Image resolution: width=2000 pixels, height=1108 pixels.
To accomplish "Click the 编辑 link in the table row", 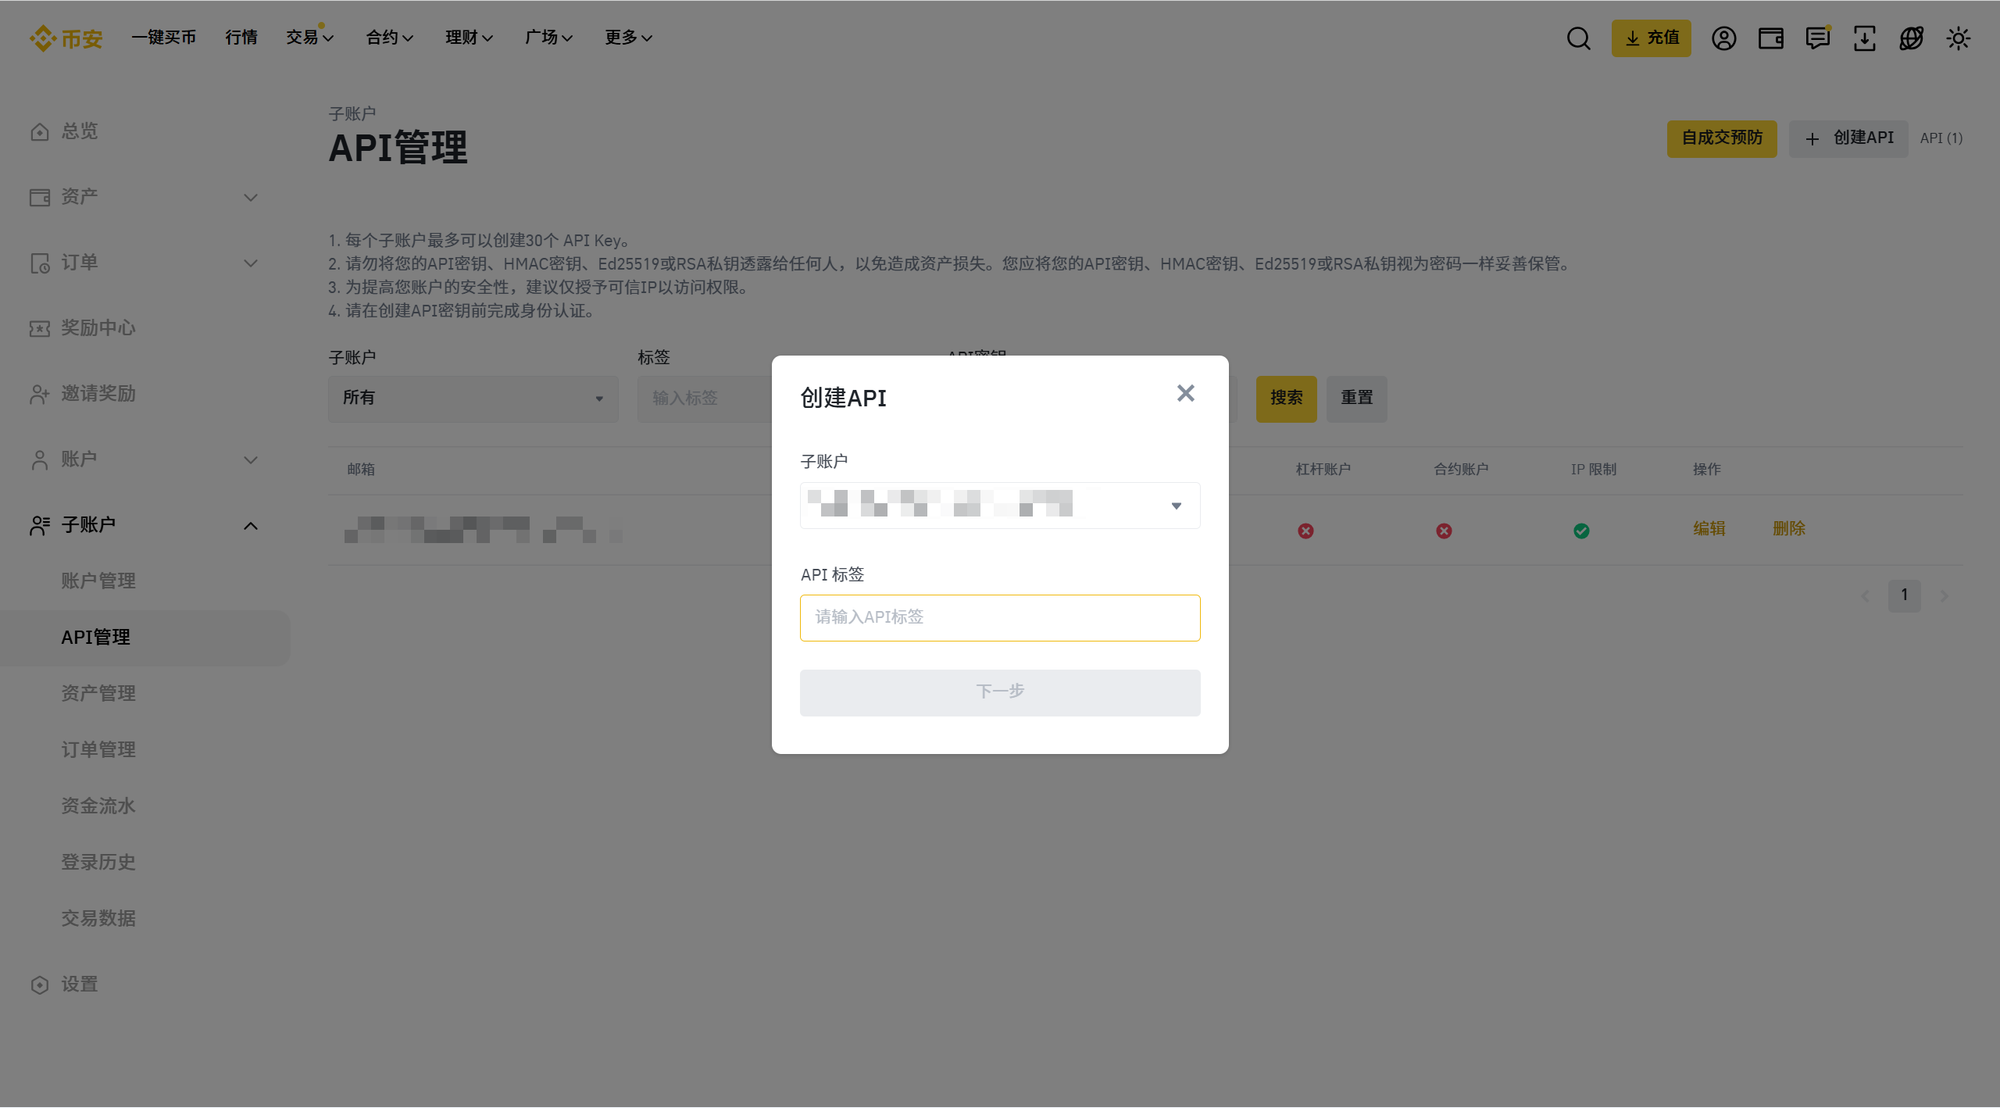I will click(x=1710, y=529).
